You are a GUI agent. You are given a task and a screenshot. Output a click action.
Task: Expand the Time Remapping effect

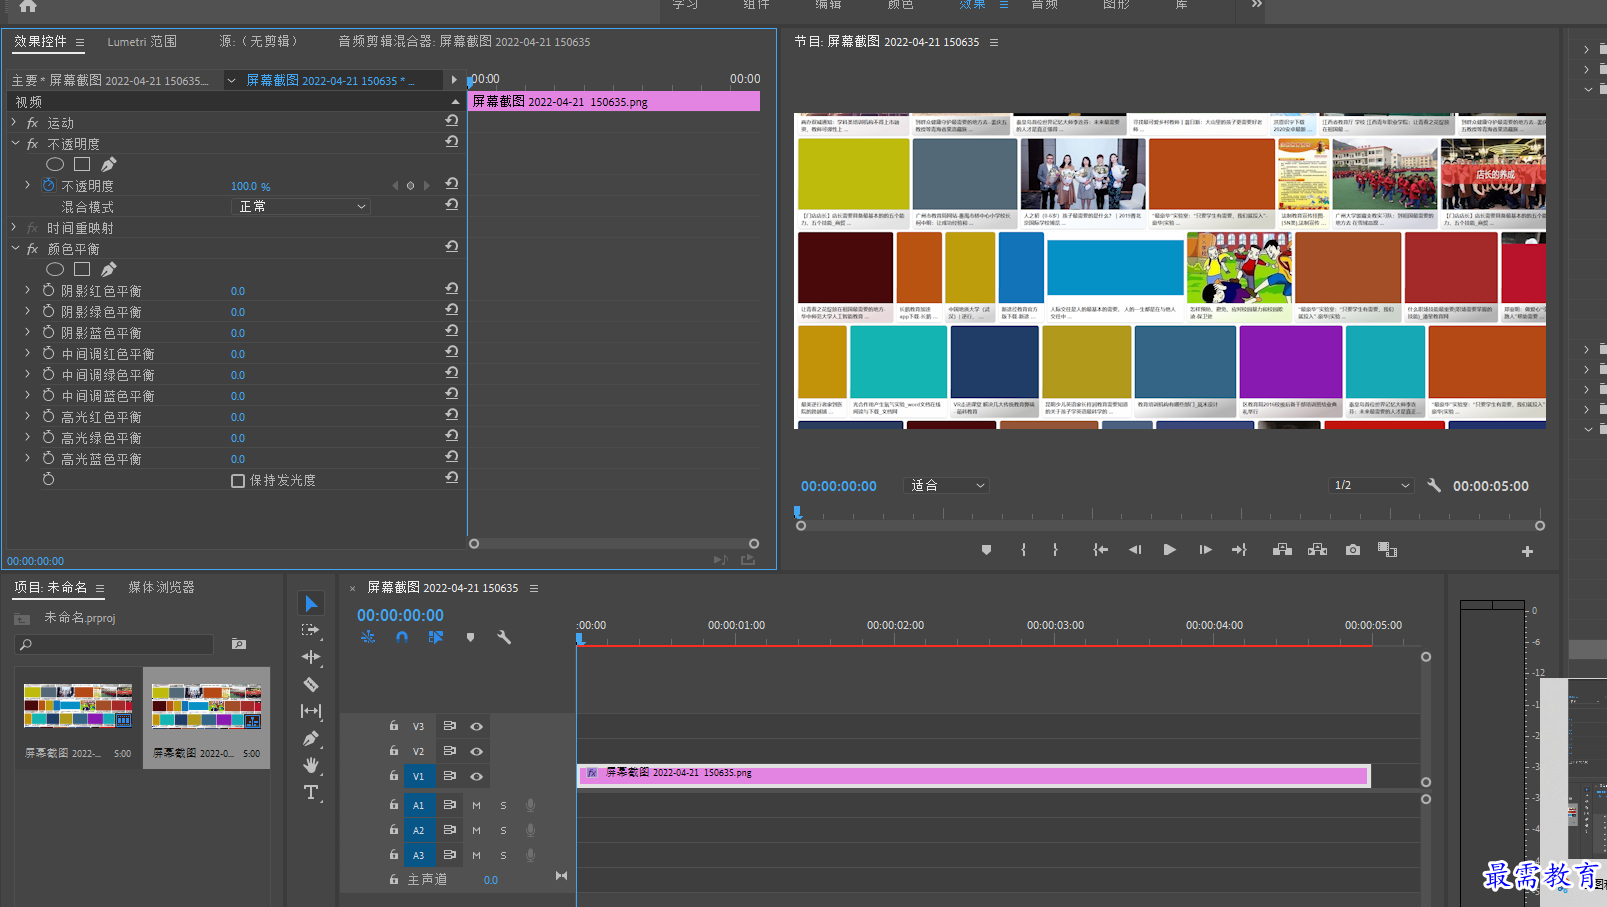[14, 228]
